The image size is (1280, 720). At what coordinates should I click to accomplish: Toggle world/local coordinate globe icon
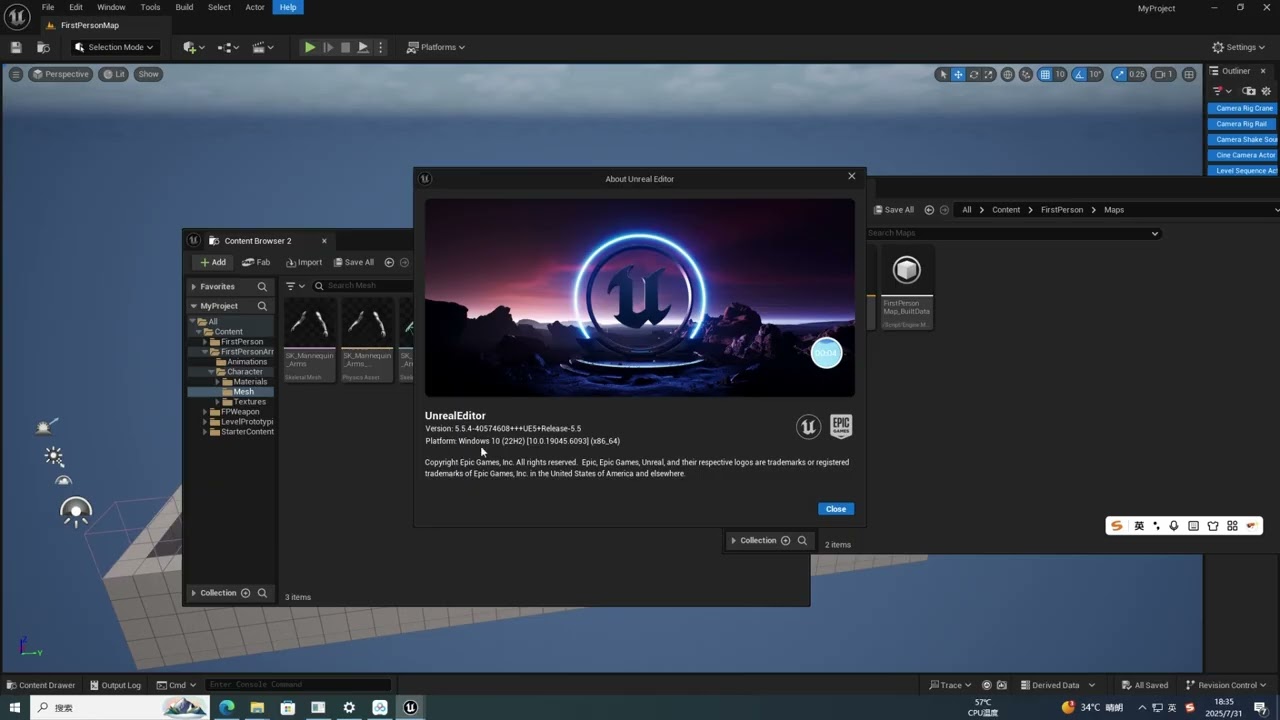(1008, 74)
